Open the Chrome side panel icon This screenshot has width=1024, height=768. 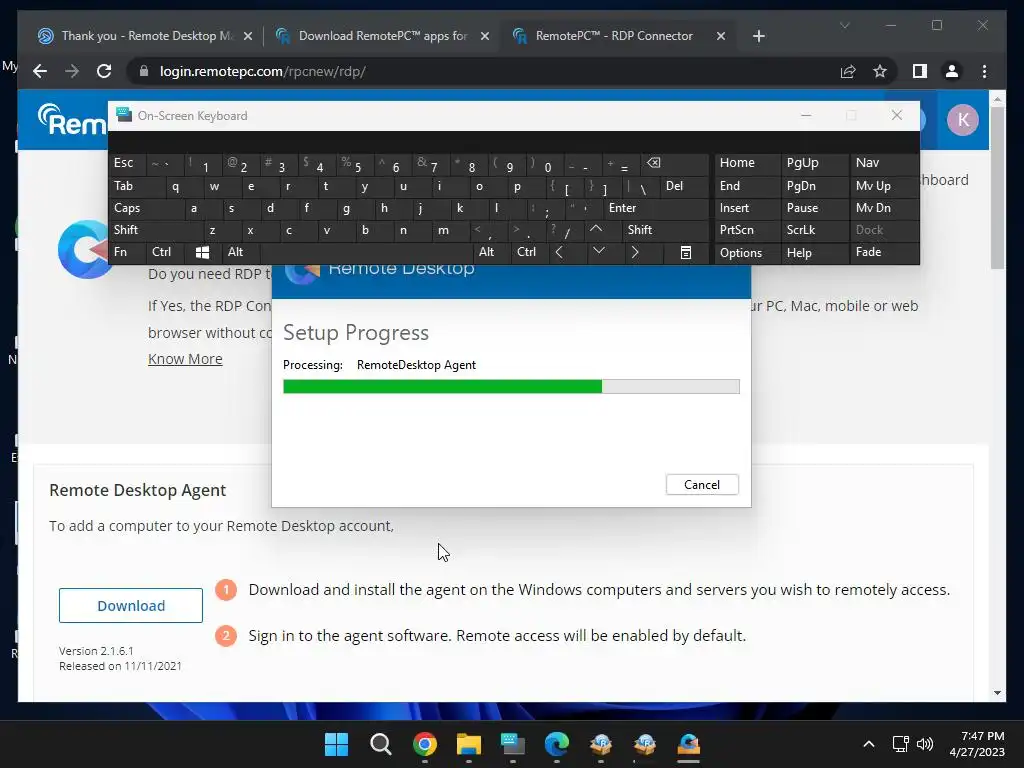click(x=920, y=71)
